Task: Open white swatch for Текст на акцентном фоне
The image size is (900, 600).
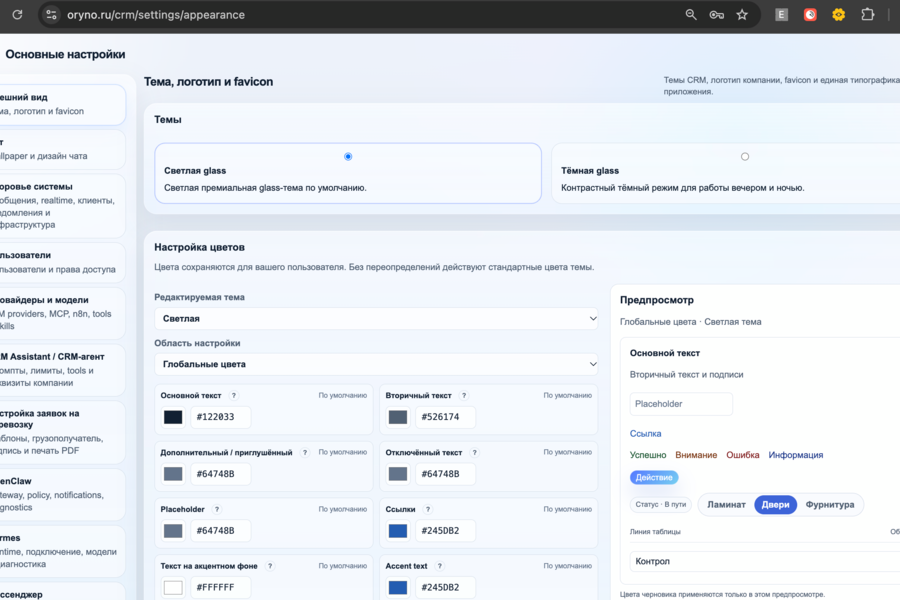Action: [173, 587]
